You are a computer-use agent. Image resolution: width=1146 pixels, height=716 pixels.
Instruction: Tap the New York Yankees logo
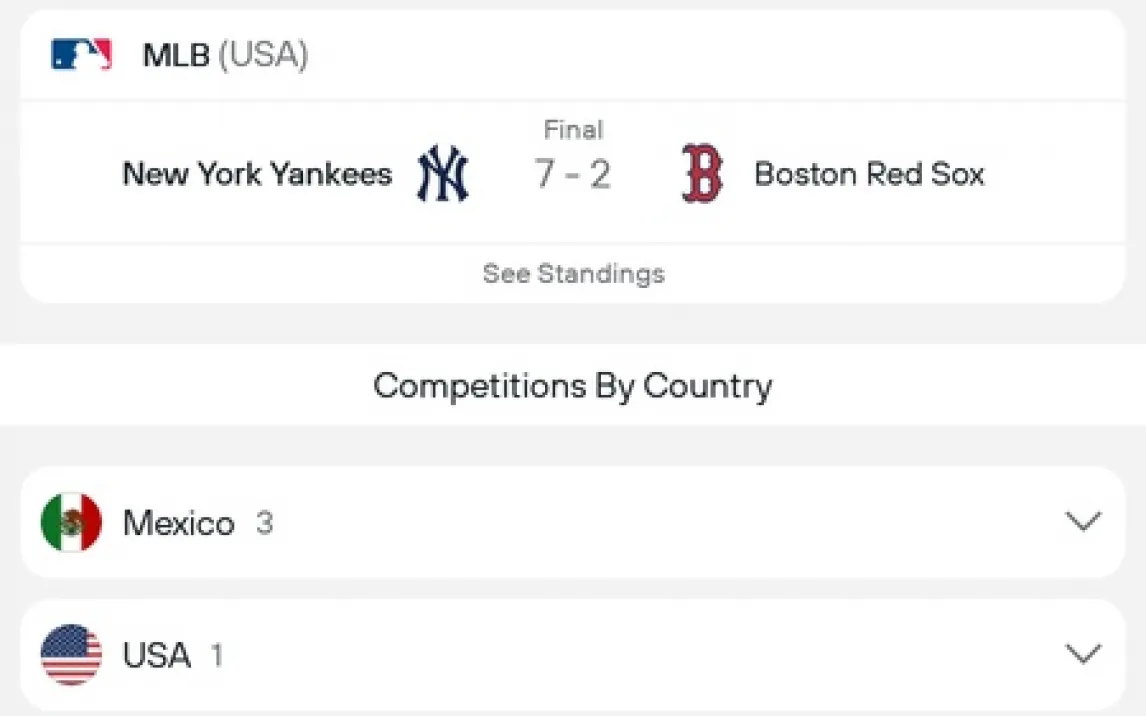tap(442, 174)
